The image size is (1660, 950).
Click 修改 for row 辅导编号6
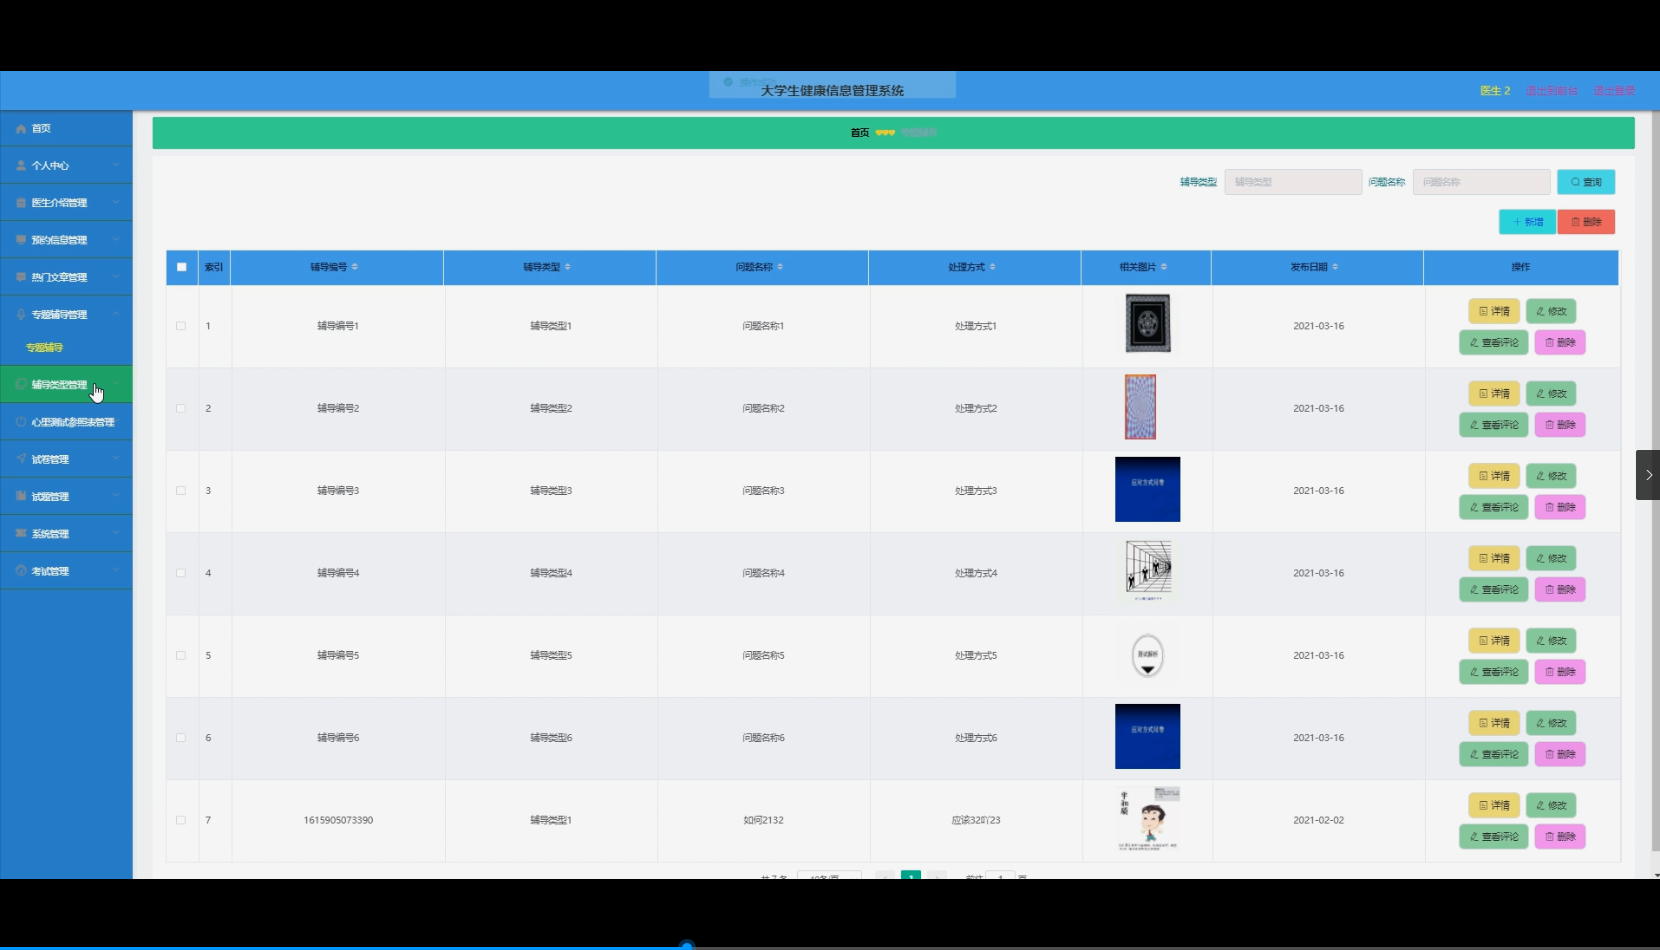(x=1551, y=723)
